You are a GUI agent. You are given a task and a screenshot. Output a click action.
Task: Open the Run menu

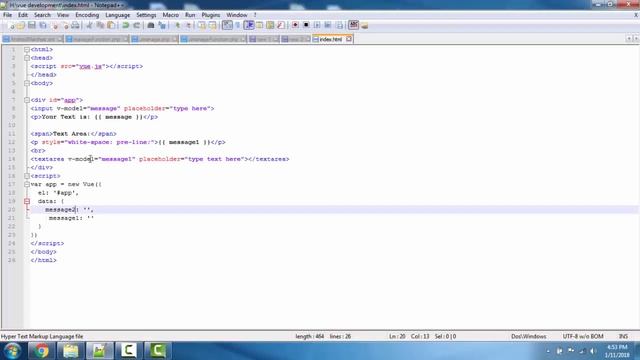coord(190,15)
